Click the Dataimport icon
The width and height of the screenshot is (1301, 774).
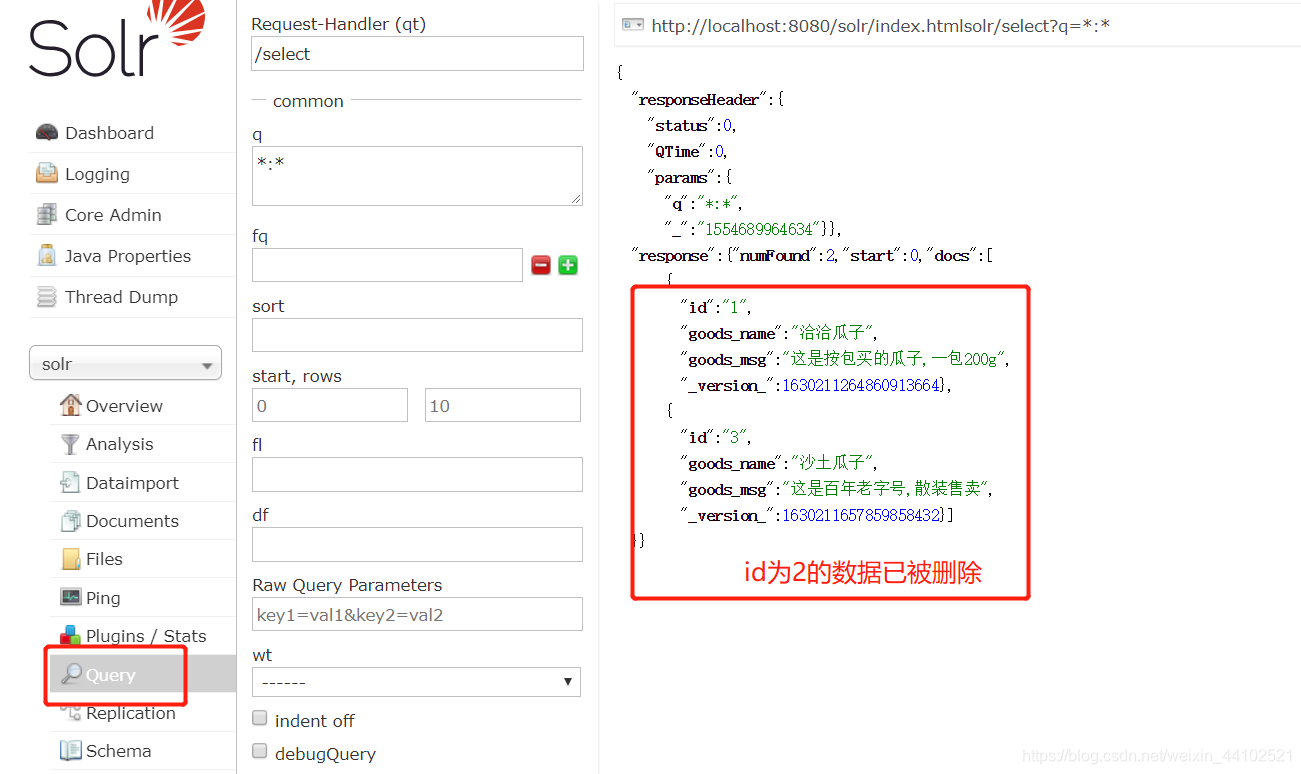click(71, 482)
